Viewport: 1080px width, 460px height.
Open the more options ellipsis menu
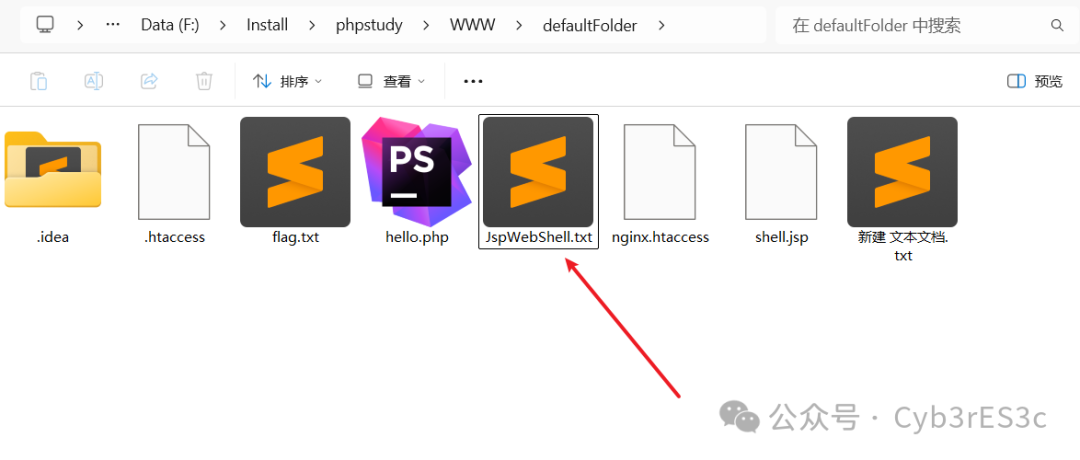[473, 81]
